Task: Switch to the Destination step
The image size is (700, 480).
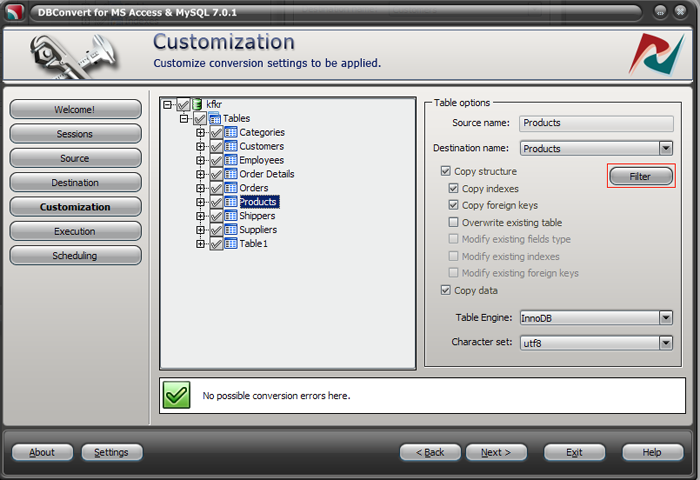Action: [x=75, y=183]
